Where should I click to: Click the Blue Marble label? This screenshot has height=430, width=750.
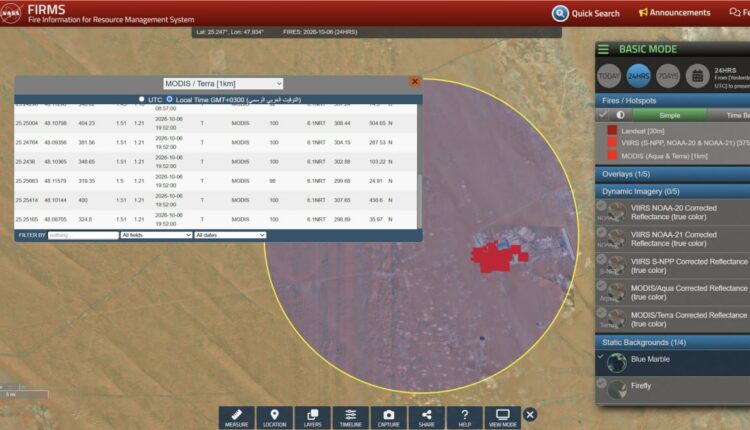[650, 359]
